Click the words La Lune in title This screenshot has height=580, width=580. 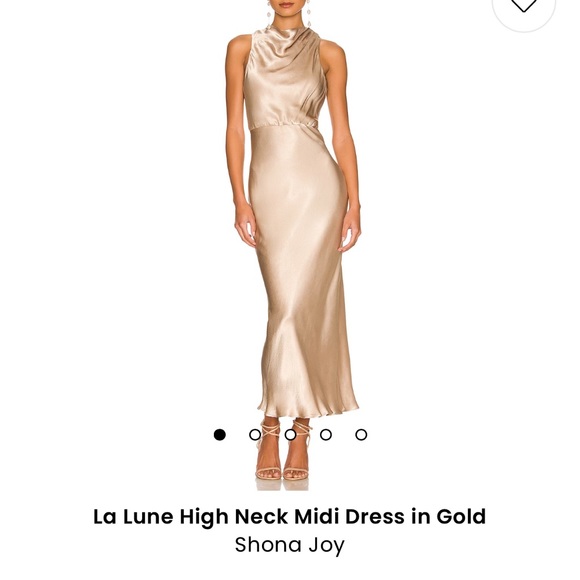(x=133, y=516)
